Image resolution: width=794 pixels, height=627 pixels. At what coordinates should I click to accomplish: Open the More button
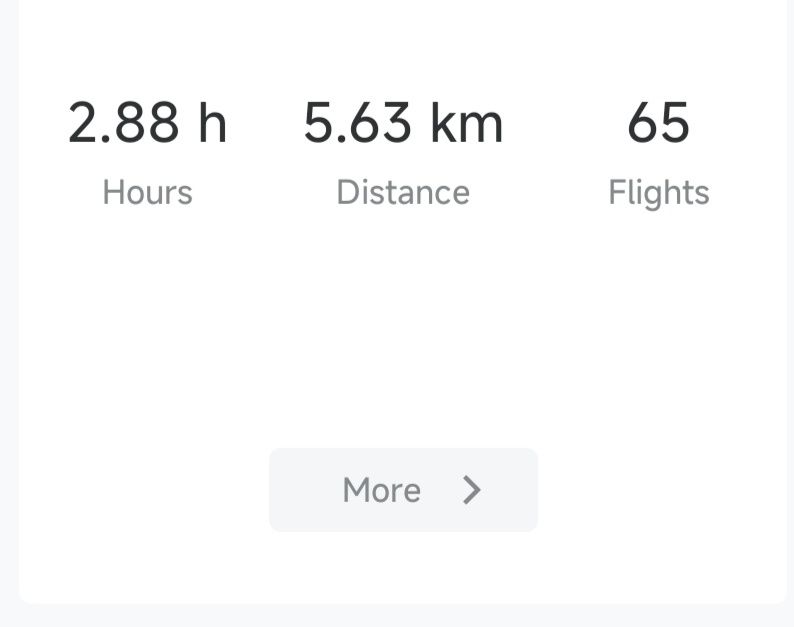click(x=403, y=490)
